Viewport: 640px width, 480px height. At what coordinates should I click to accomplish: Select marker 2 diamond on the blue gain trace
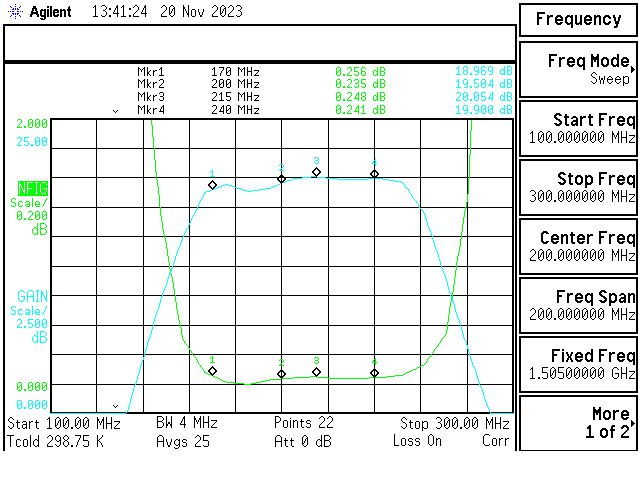pyautogui.click(x=281, y=178)
